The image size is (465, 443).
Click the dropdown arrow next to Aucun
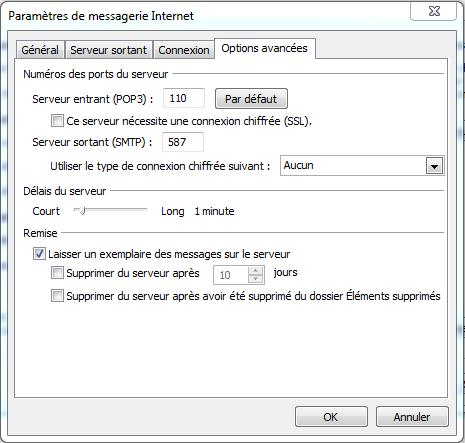tap(434, 166)
